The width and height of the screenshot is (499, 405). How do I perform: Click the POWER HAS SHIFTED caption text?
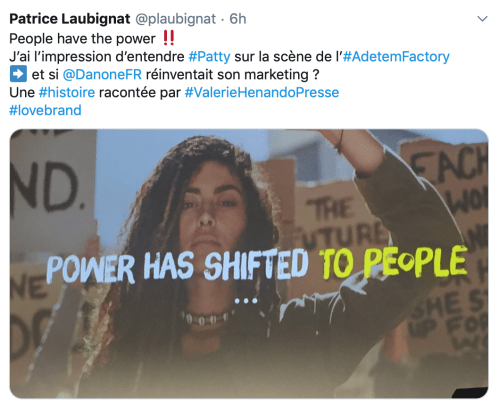(x=177, y=267)
